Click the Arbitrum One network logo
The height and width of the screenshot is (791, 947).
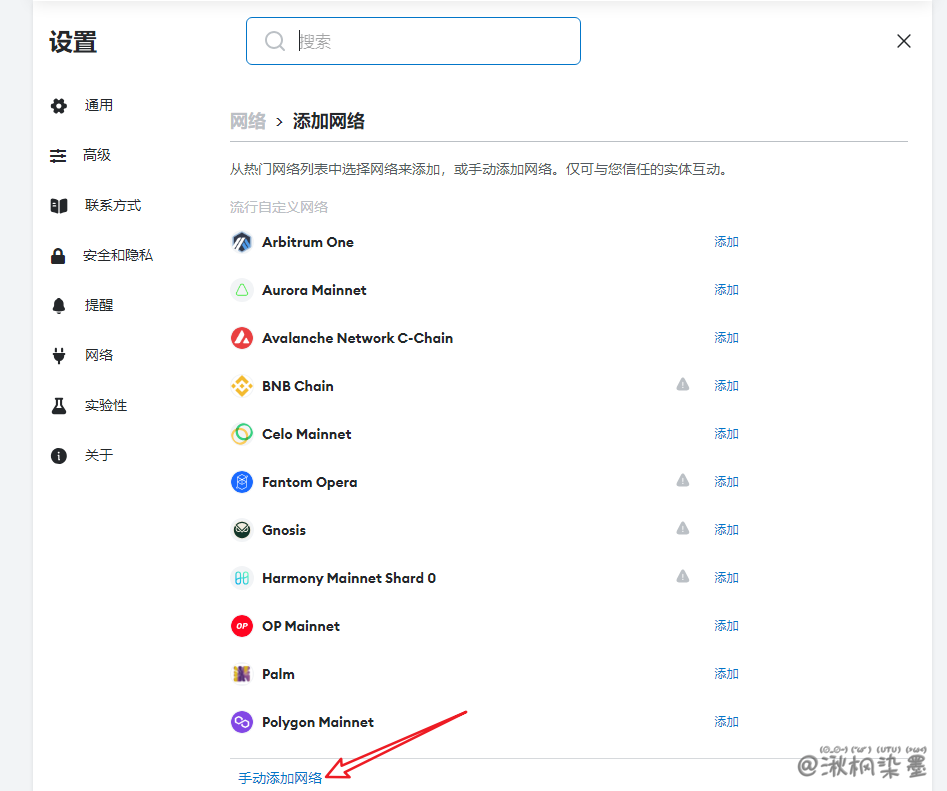(x=241, y=242)
